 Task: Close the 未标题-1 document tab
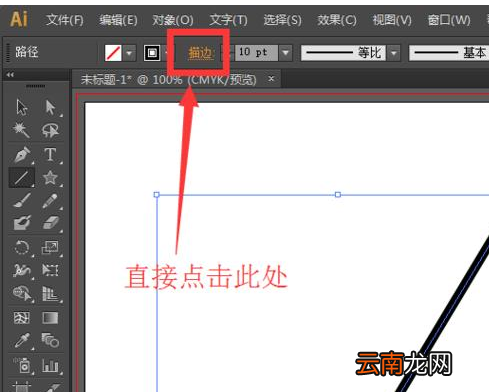[x=271, y=79]
